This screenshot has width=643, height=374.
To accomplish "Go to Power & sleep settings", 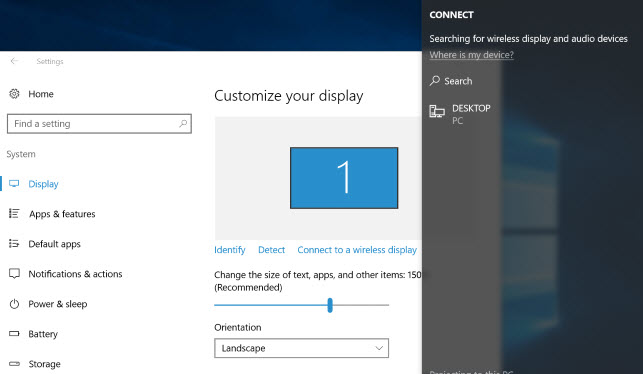I will click(58, 304).
